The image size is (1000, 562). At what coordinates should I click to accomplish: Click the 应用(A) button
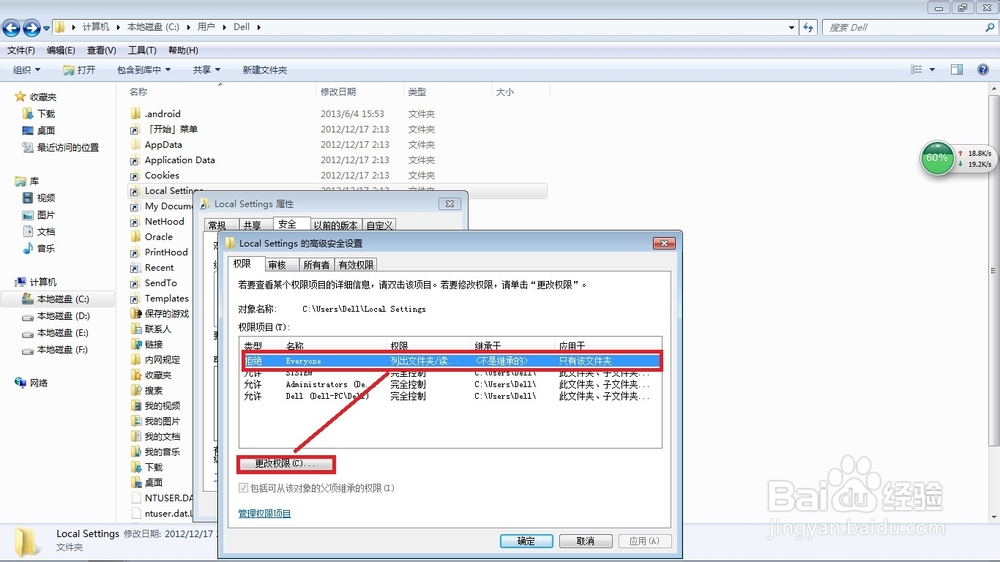[644, 541]
